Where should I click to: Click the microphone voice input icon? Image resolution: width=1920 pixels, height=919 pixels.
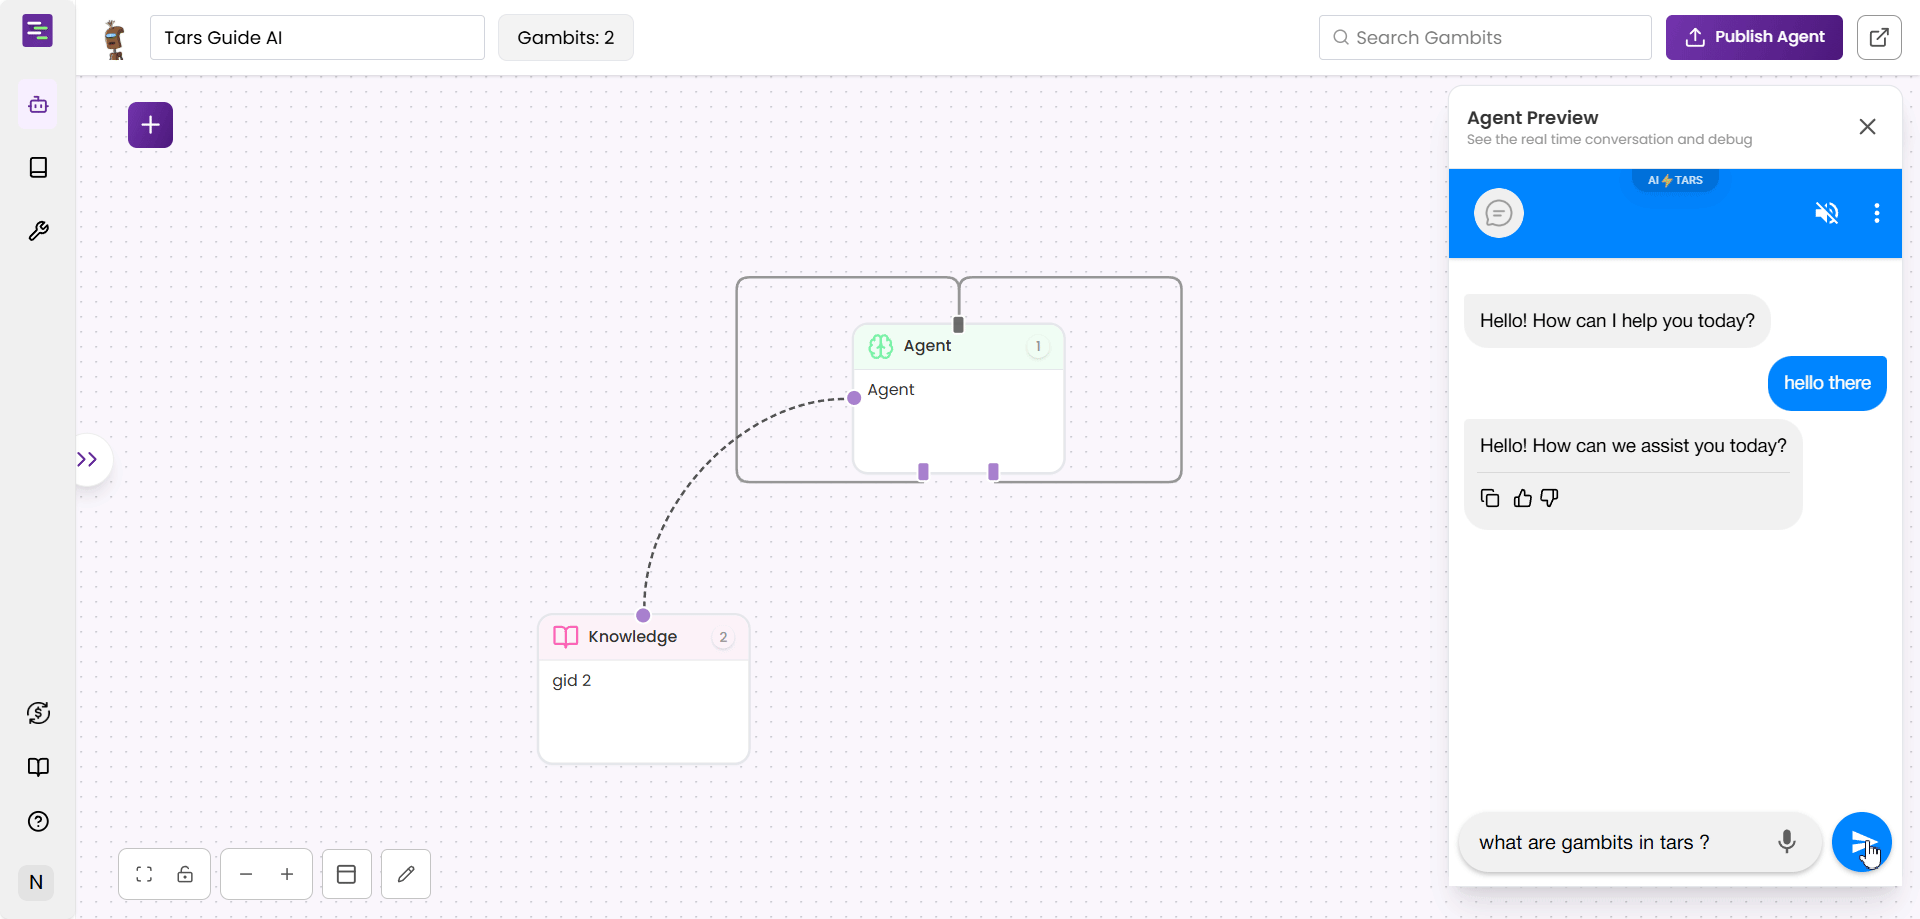1787,842
